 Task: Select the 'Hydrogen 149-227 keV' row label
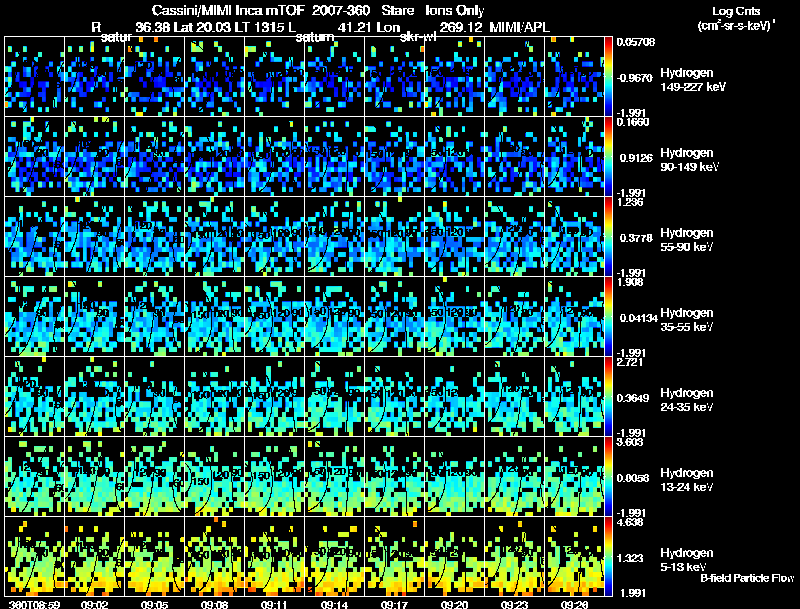tap(692, 80)
